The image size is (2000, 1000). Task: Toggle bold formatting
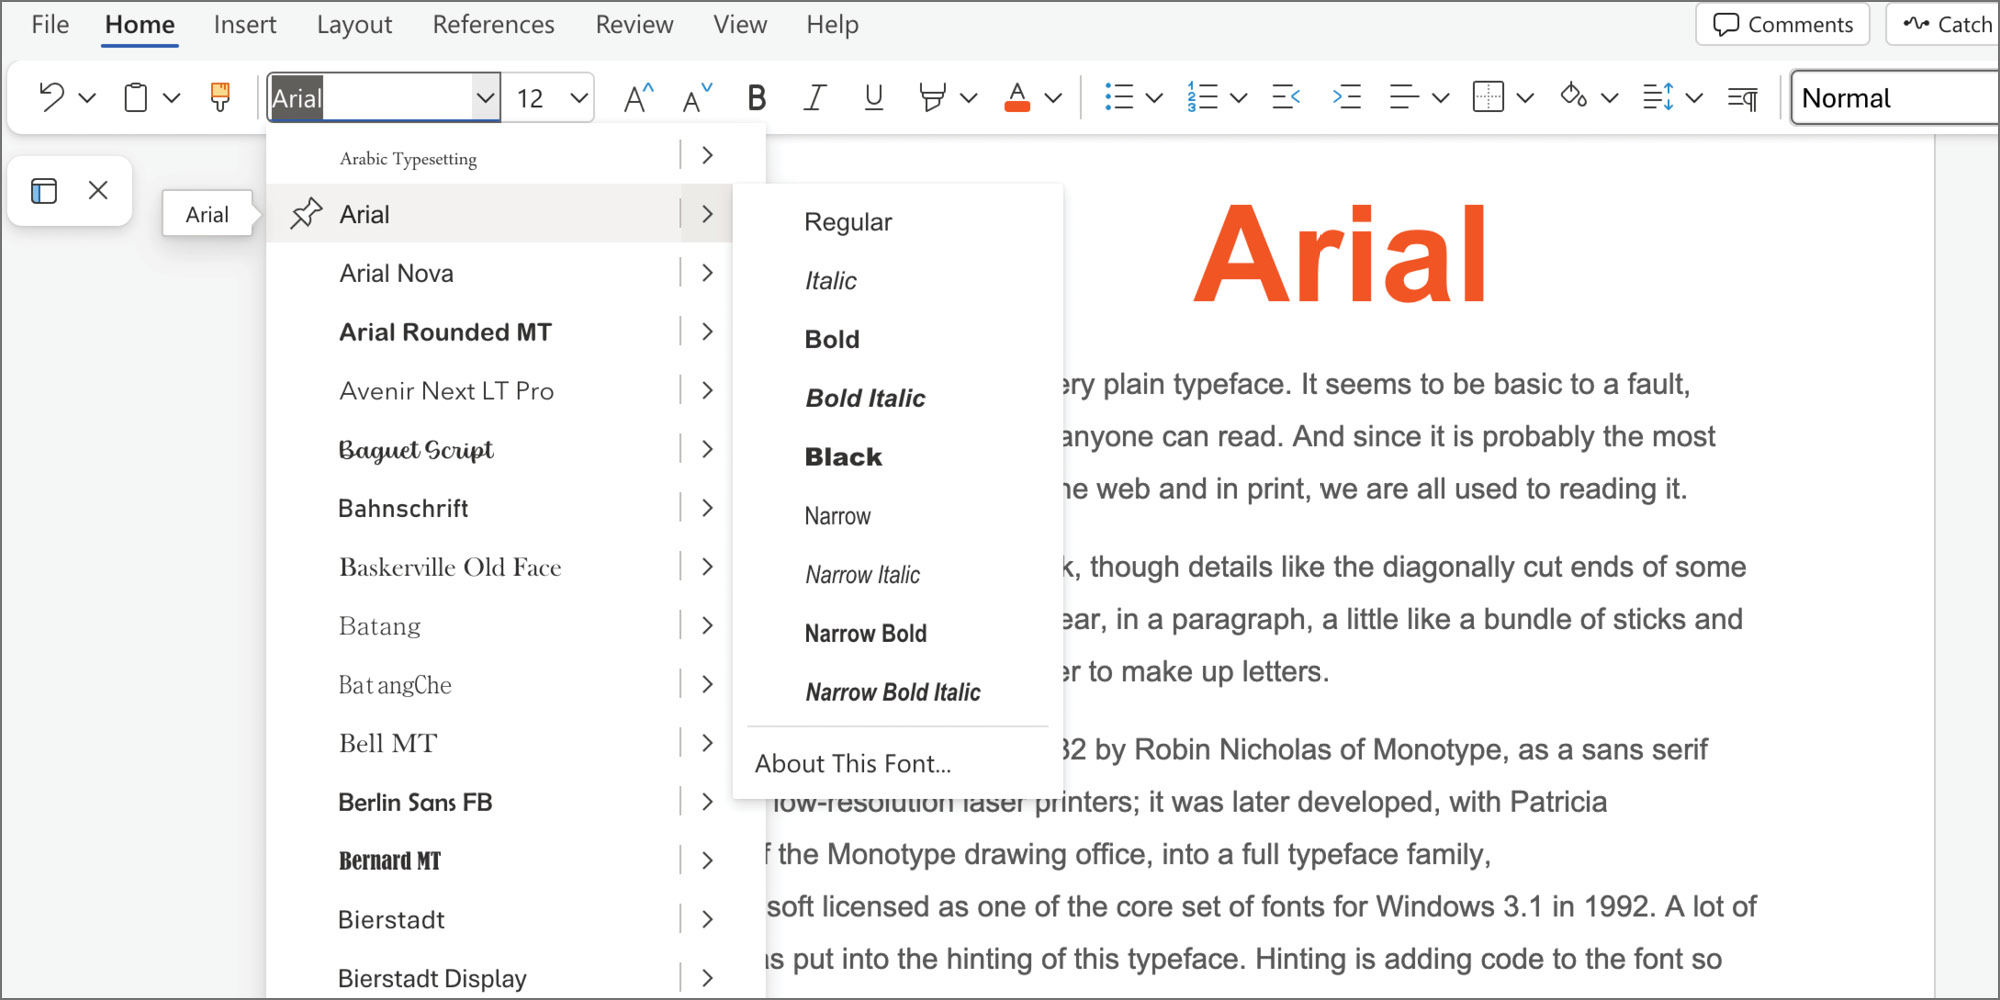coord(756,97)
